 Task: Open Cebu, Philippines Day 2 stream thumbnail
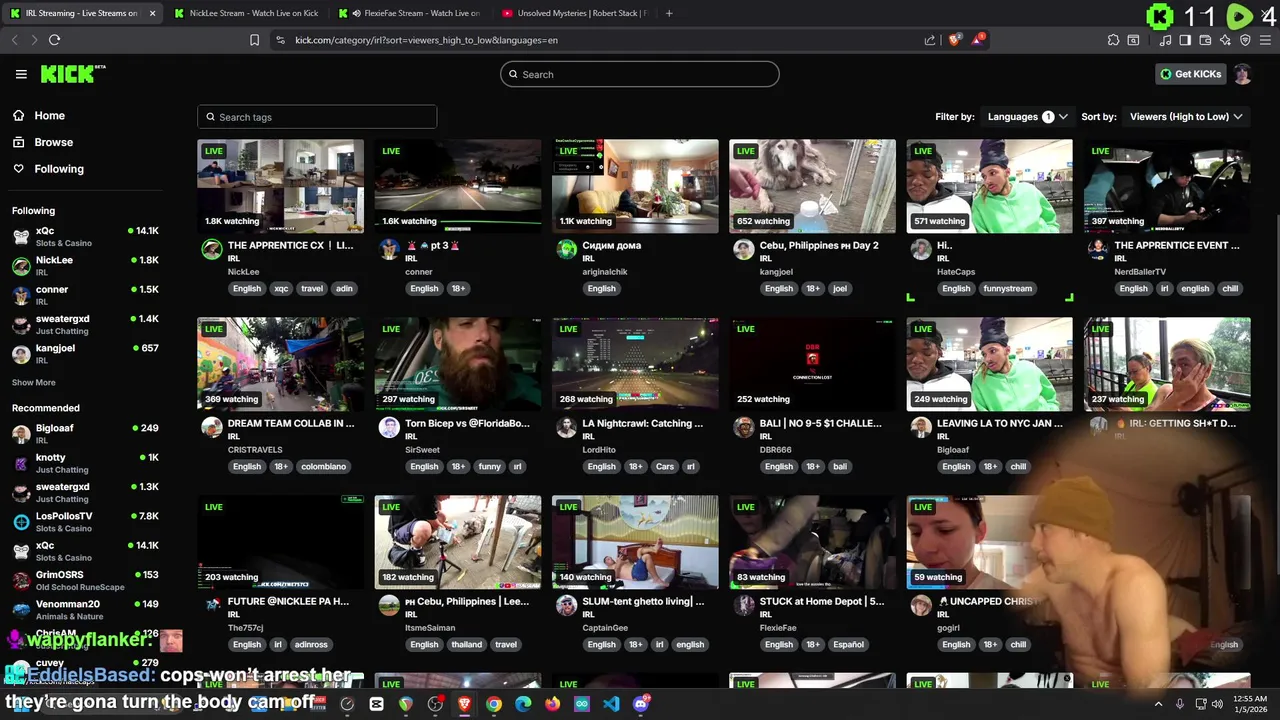812,186
